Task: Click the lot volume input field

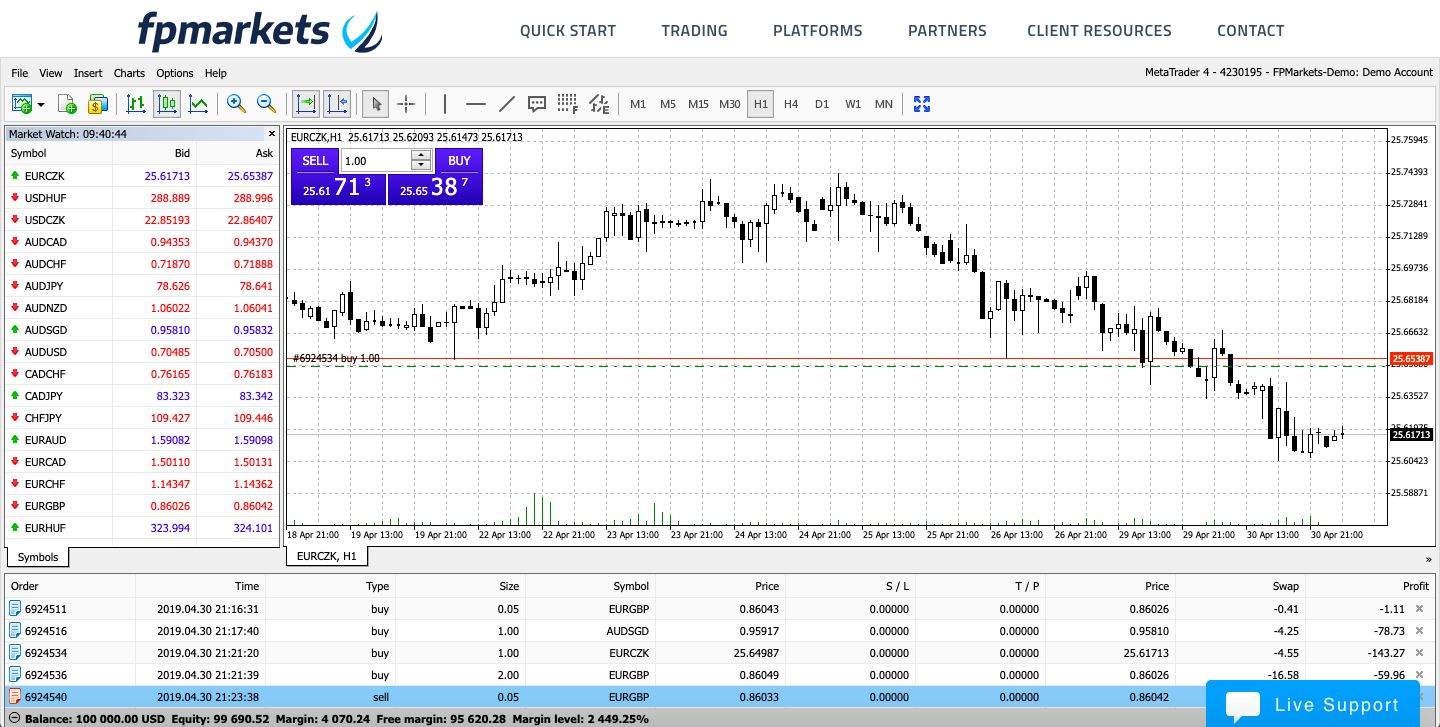Action: tap(375, 160)
